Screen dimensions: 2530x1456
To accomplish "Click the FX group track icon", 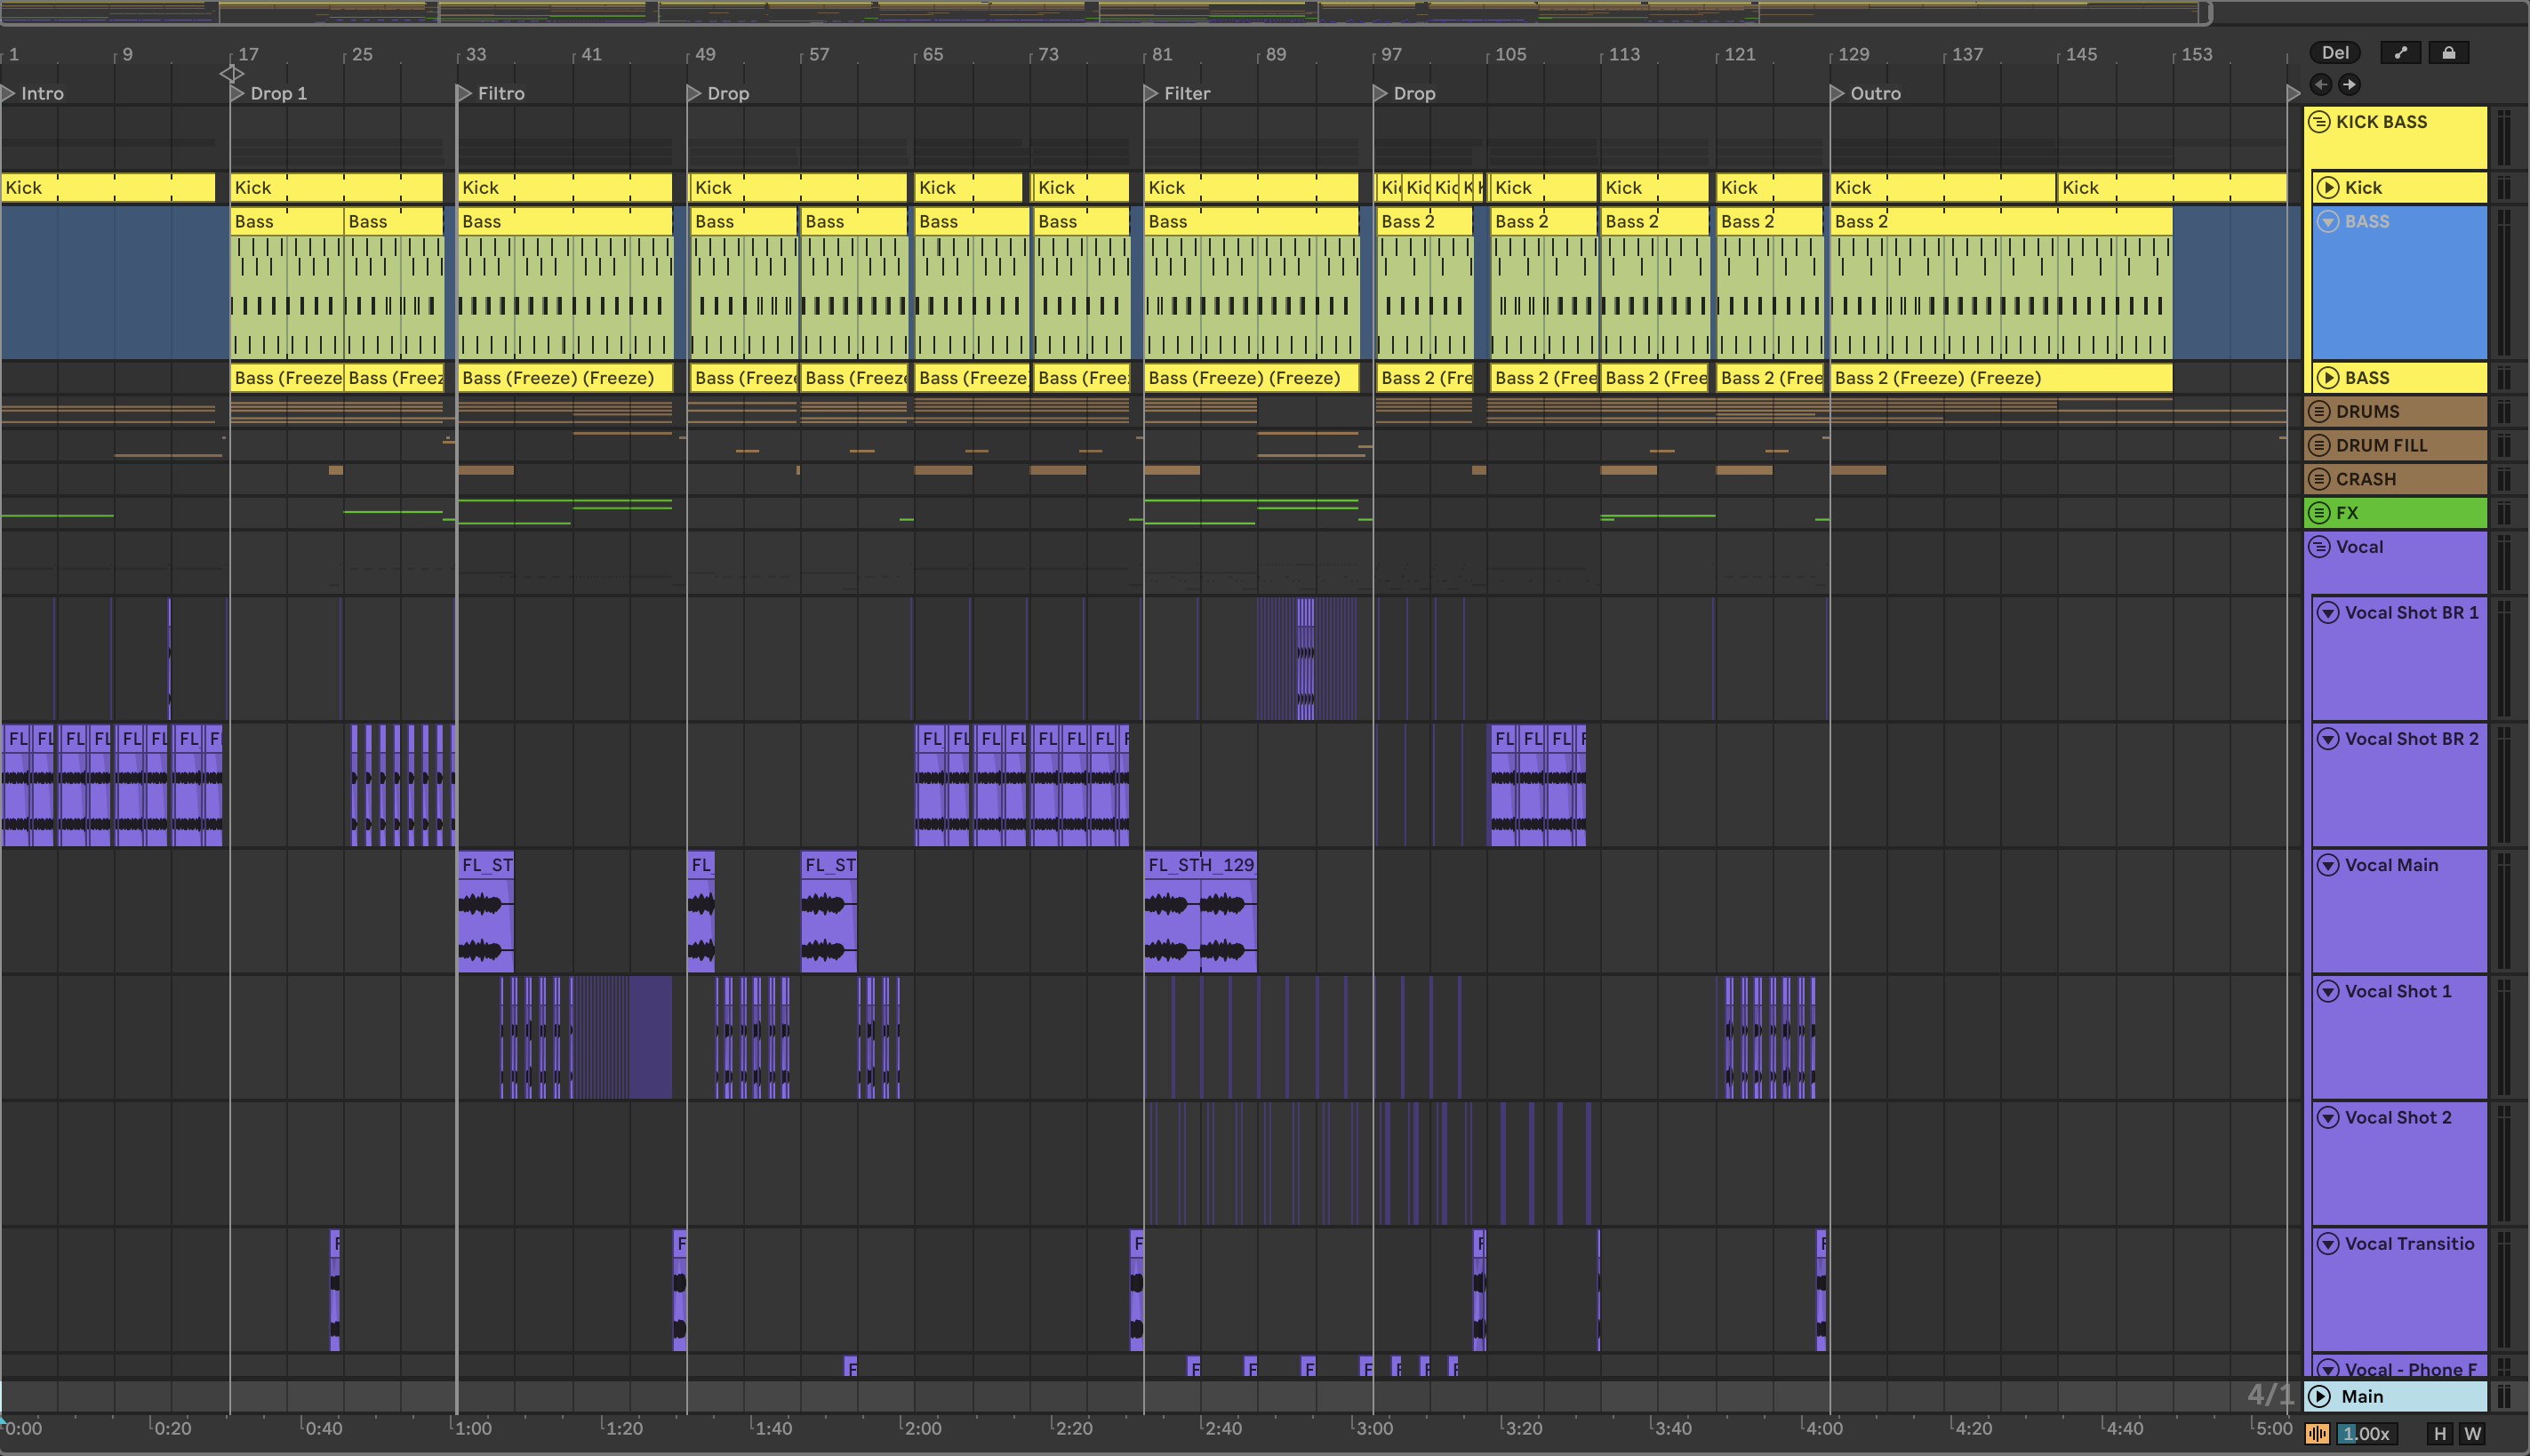I will (x=2320, y=513).
